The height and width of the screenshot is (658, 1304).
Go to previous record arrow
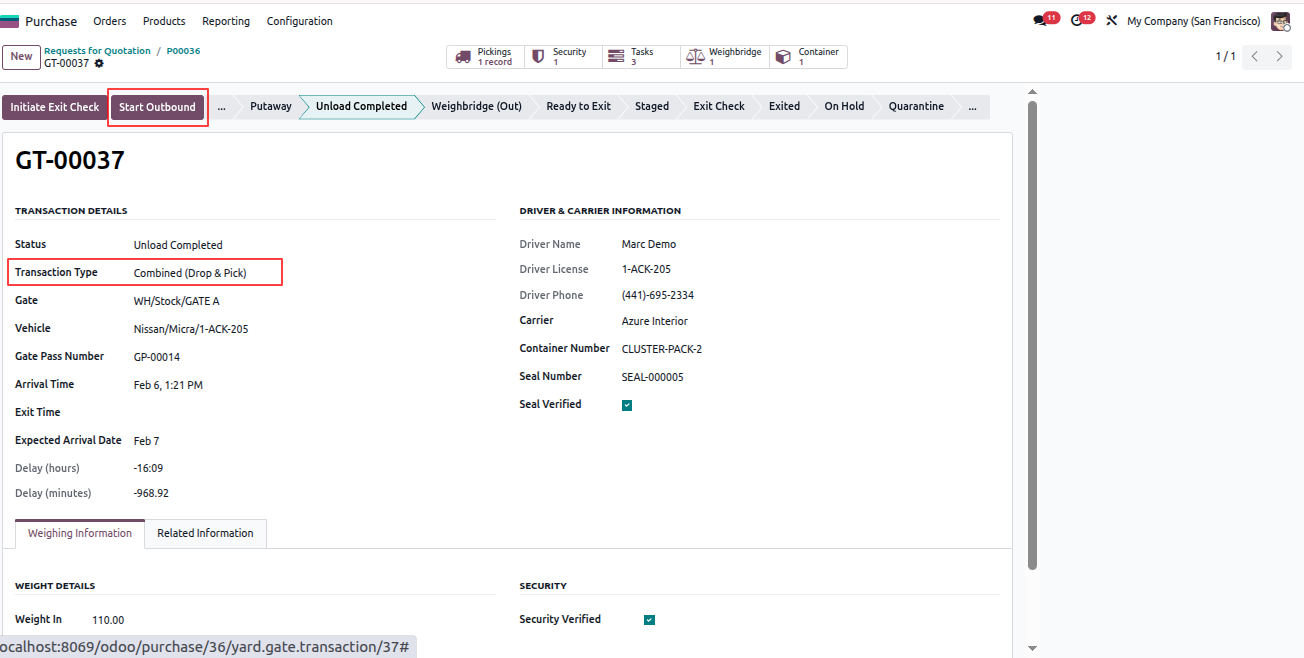[1255, 57]
